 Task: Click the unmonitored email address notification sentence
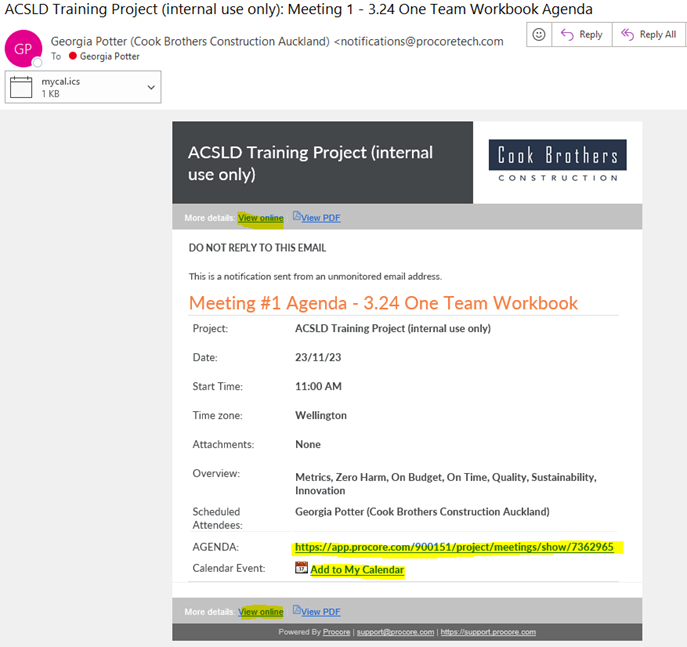click(315, 276)
